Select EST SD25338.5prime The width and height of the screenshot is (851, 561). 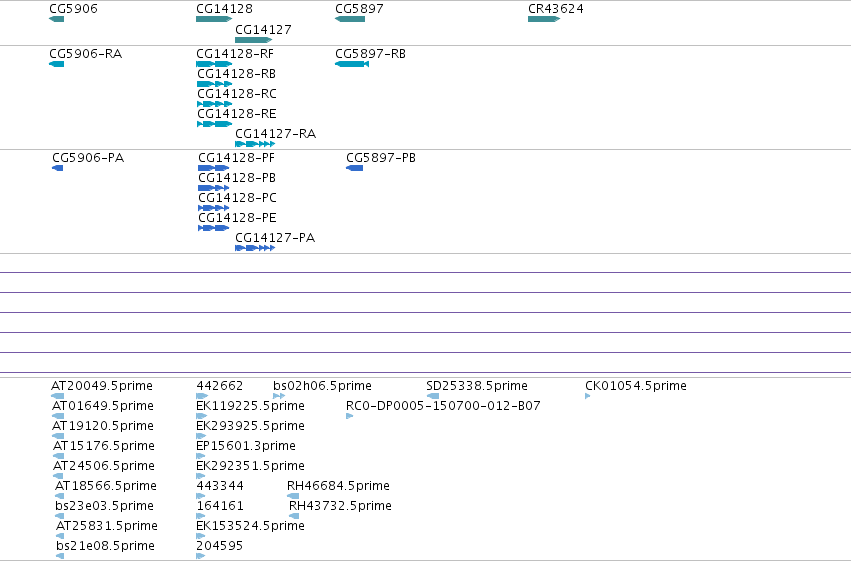click(433, 396)
